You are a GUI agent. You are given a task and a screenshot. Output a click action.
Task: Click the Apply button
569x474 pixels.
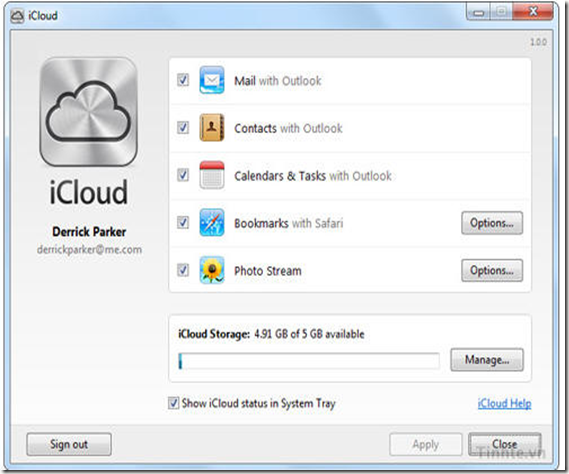click(426, 444)
